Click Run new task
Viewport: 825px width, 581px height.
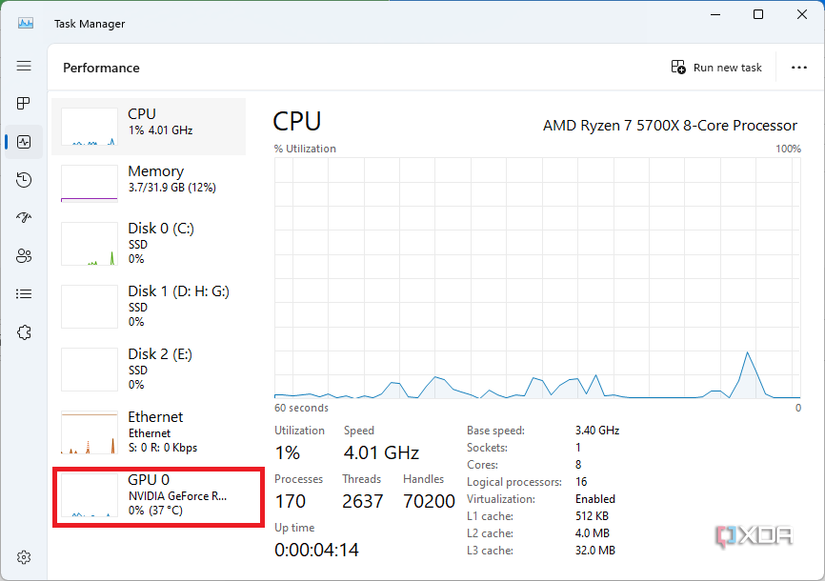[715, 67]
